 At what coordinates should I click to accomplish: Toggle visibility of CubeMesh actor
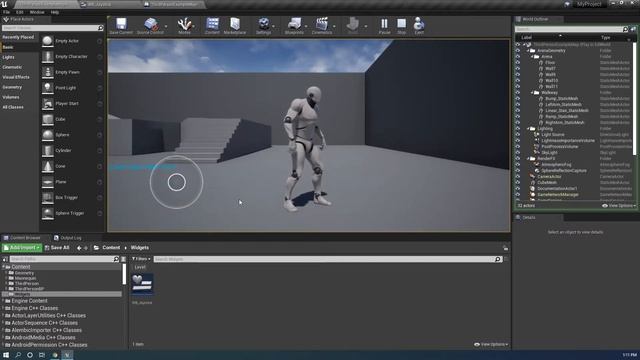[x=518, y=182]
